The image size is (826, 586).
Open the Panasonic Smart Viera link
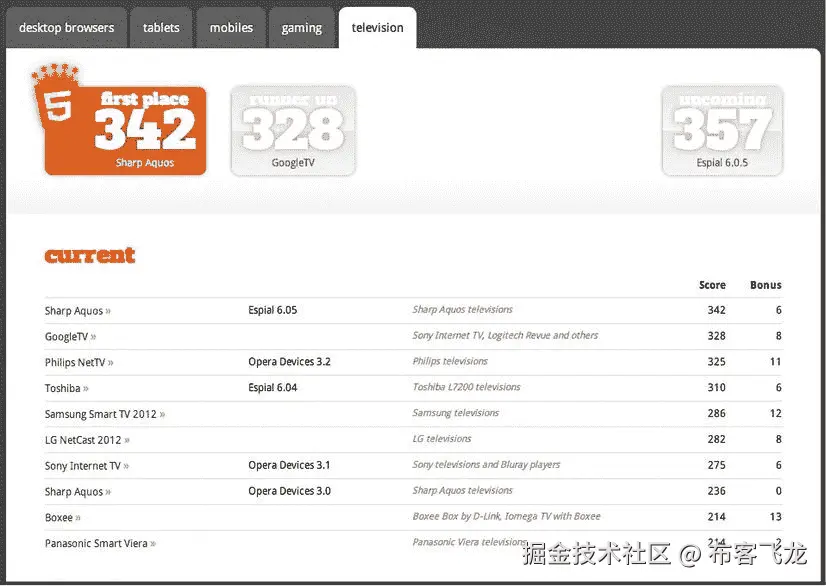pos(101,543)
